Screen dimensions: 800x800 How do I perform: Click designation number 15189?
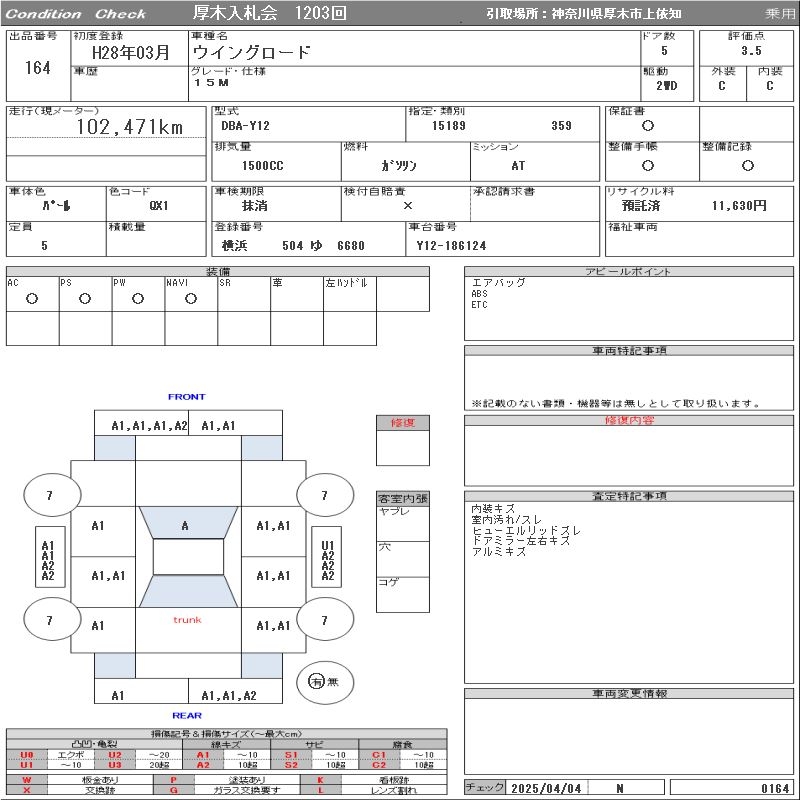click(x=448, y=126)
